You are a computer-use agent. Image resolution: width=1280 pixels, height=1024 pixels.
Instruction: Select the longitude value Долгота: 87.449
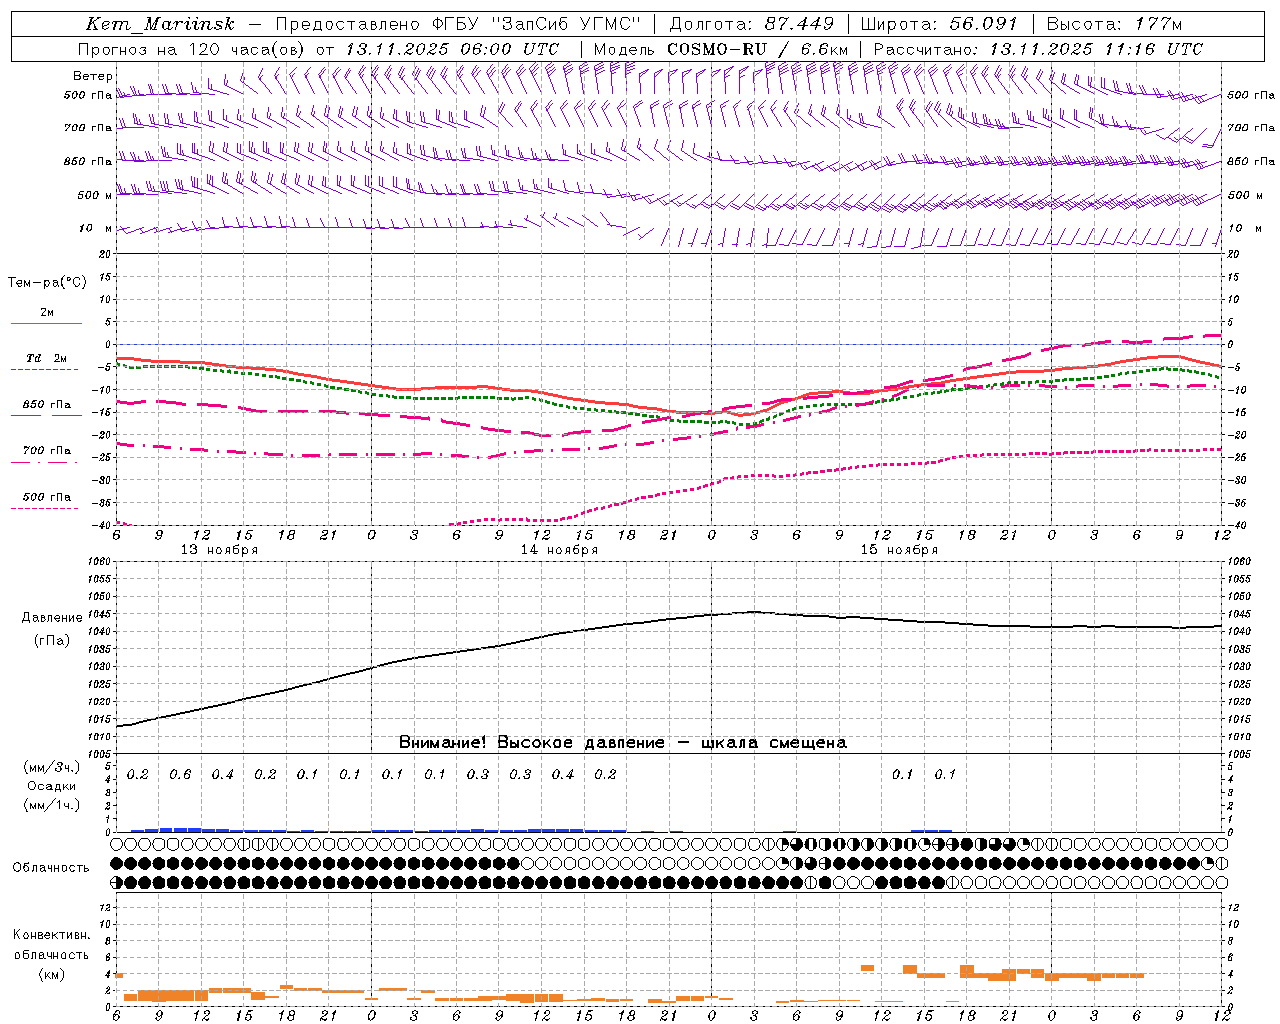751,24
